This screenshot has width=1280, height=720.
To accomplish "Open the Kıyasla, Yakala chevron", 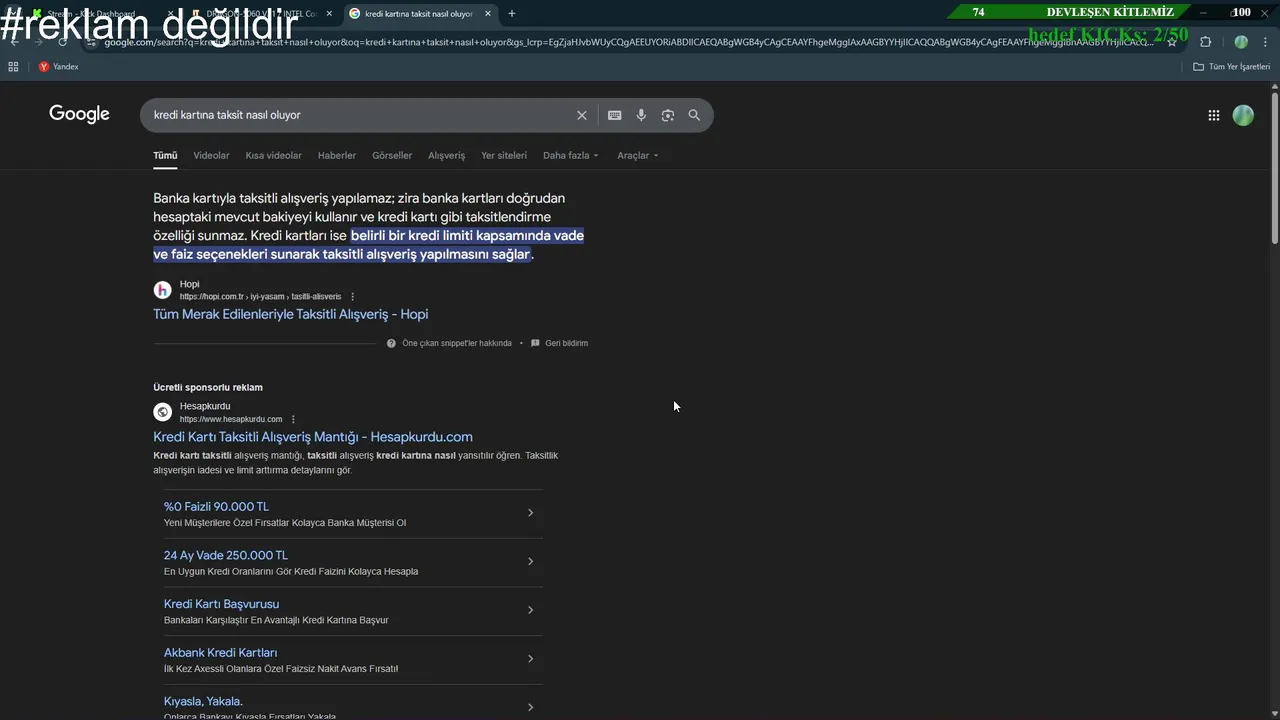I will (530, 707).
